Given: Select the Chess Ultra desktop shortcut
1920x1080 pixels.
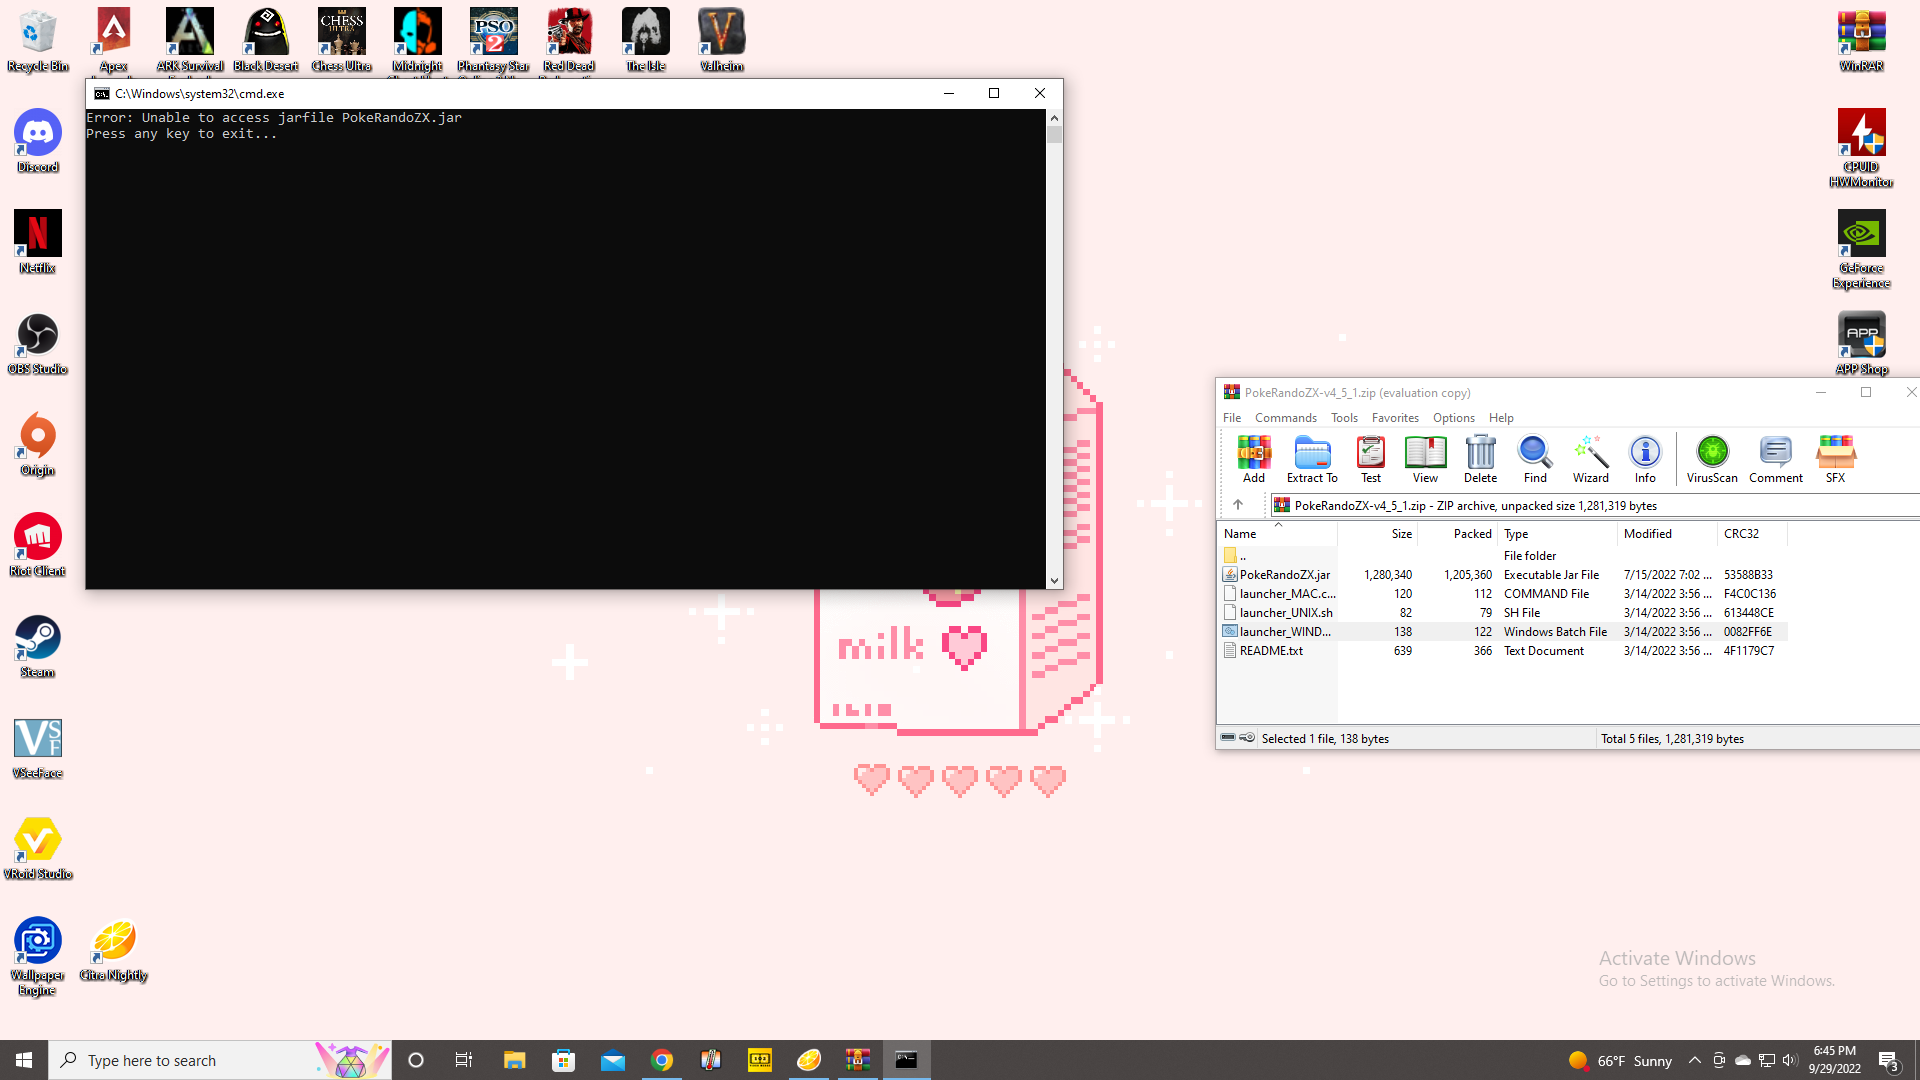Looking at the screenshot, I should [342, 41].
